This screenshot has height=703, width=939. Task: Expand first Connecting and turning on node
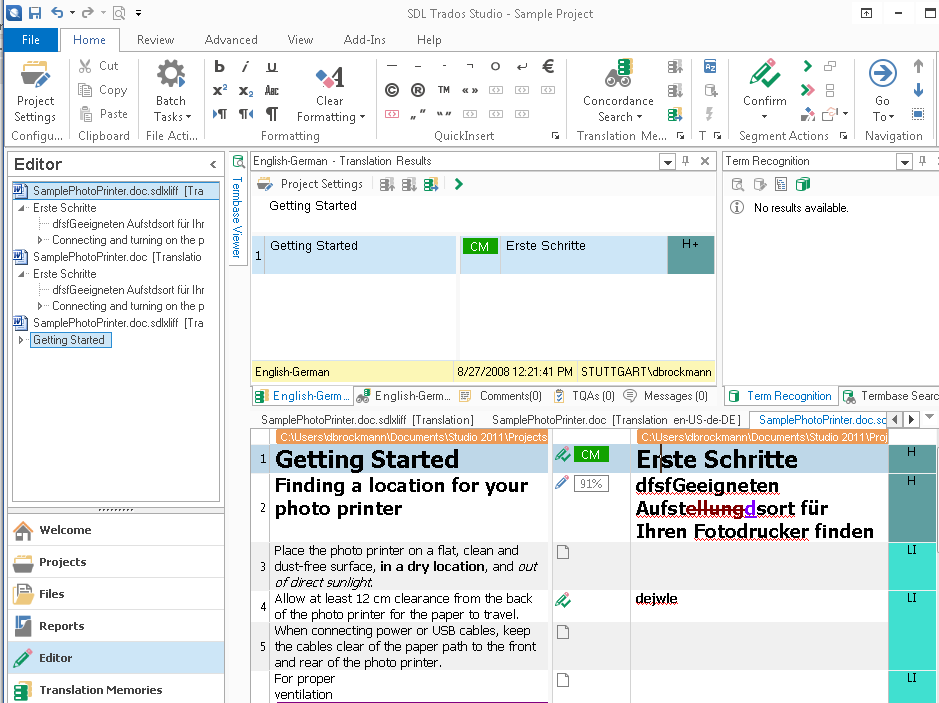[40, 240]
